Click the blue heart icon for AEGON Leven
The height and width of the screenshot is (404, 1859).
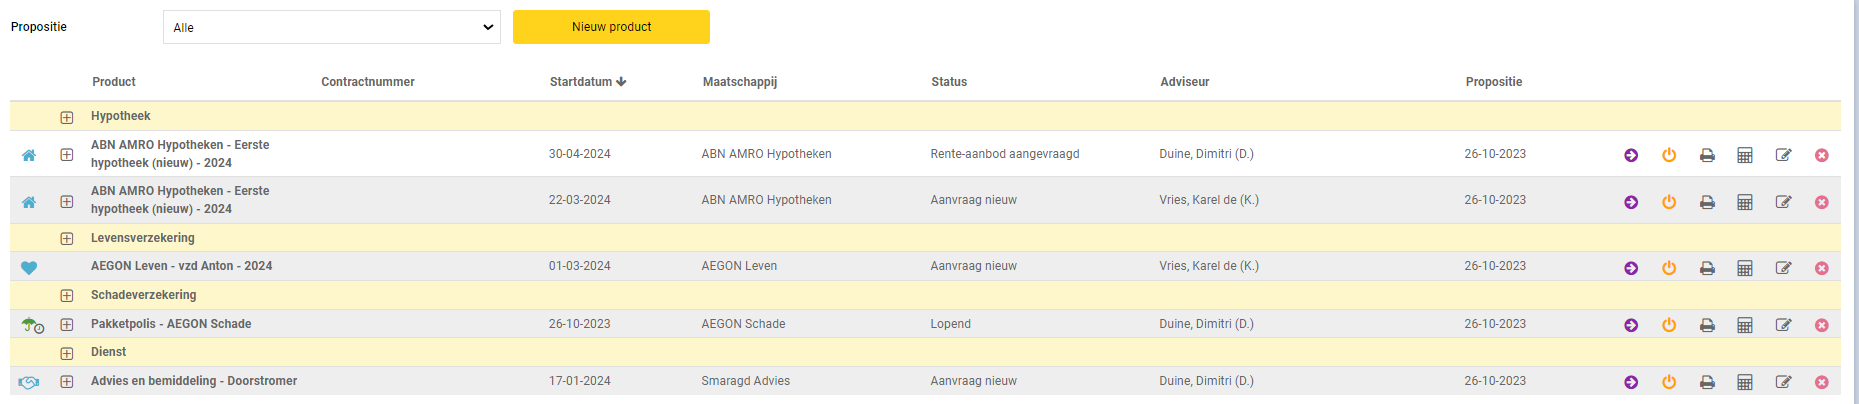(29, 267)
